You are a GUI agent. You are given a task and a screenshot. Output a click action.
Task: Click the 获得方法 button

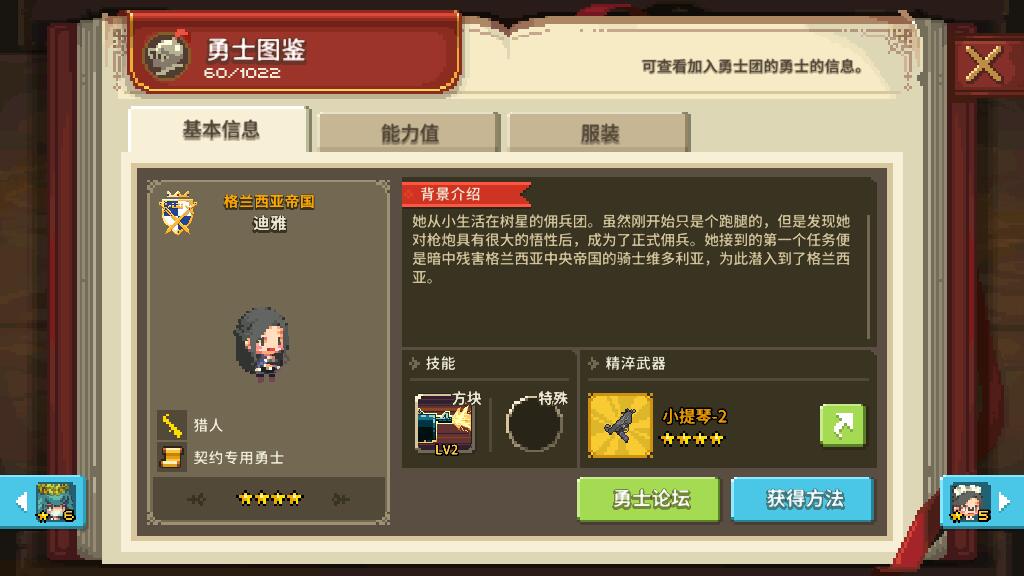(x=803, y=500)
